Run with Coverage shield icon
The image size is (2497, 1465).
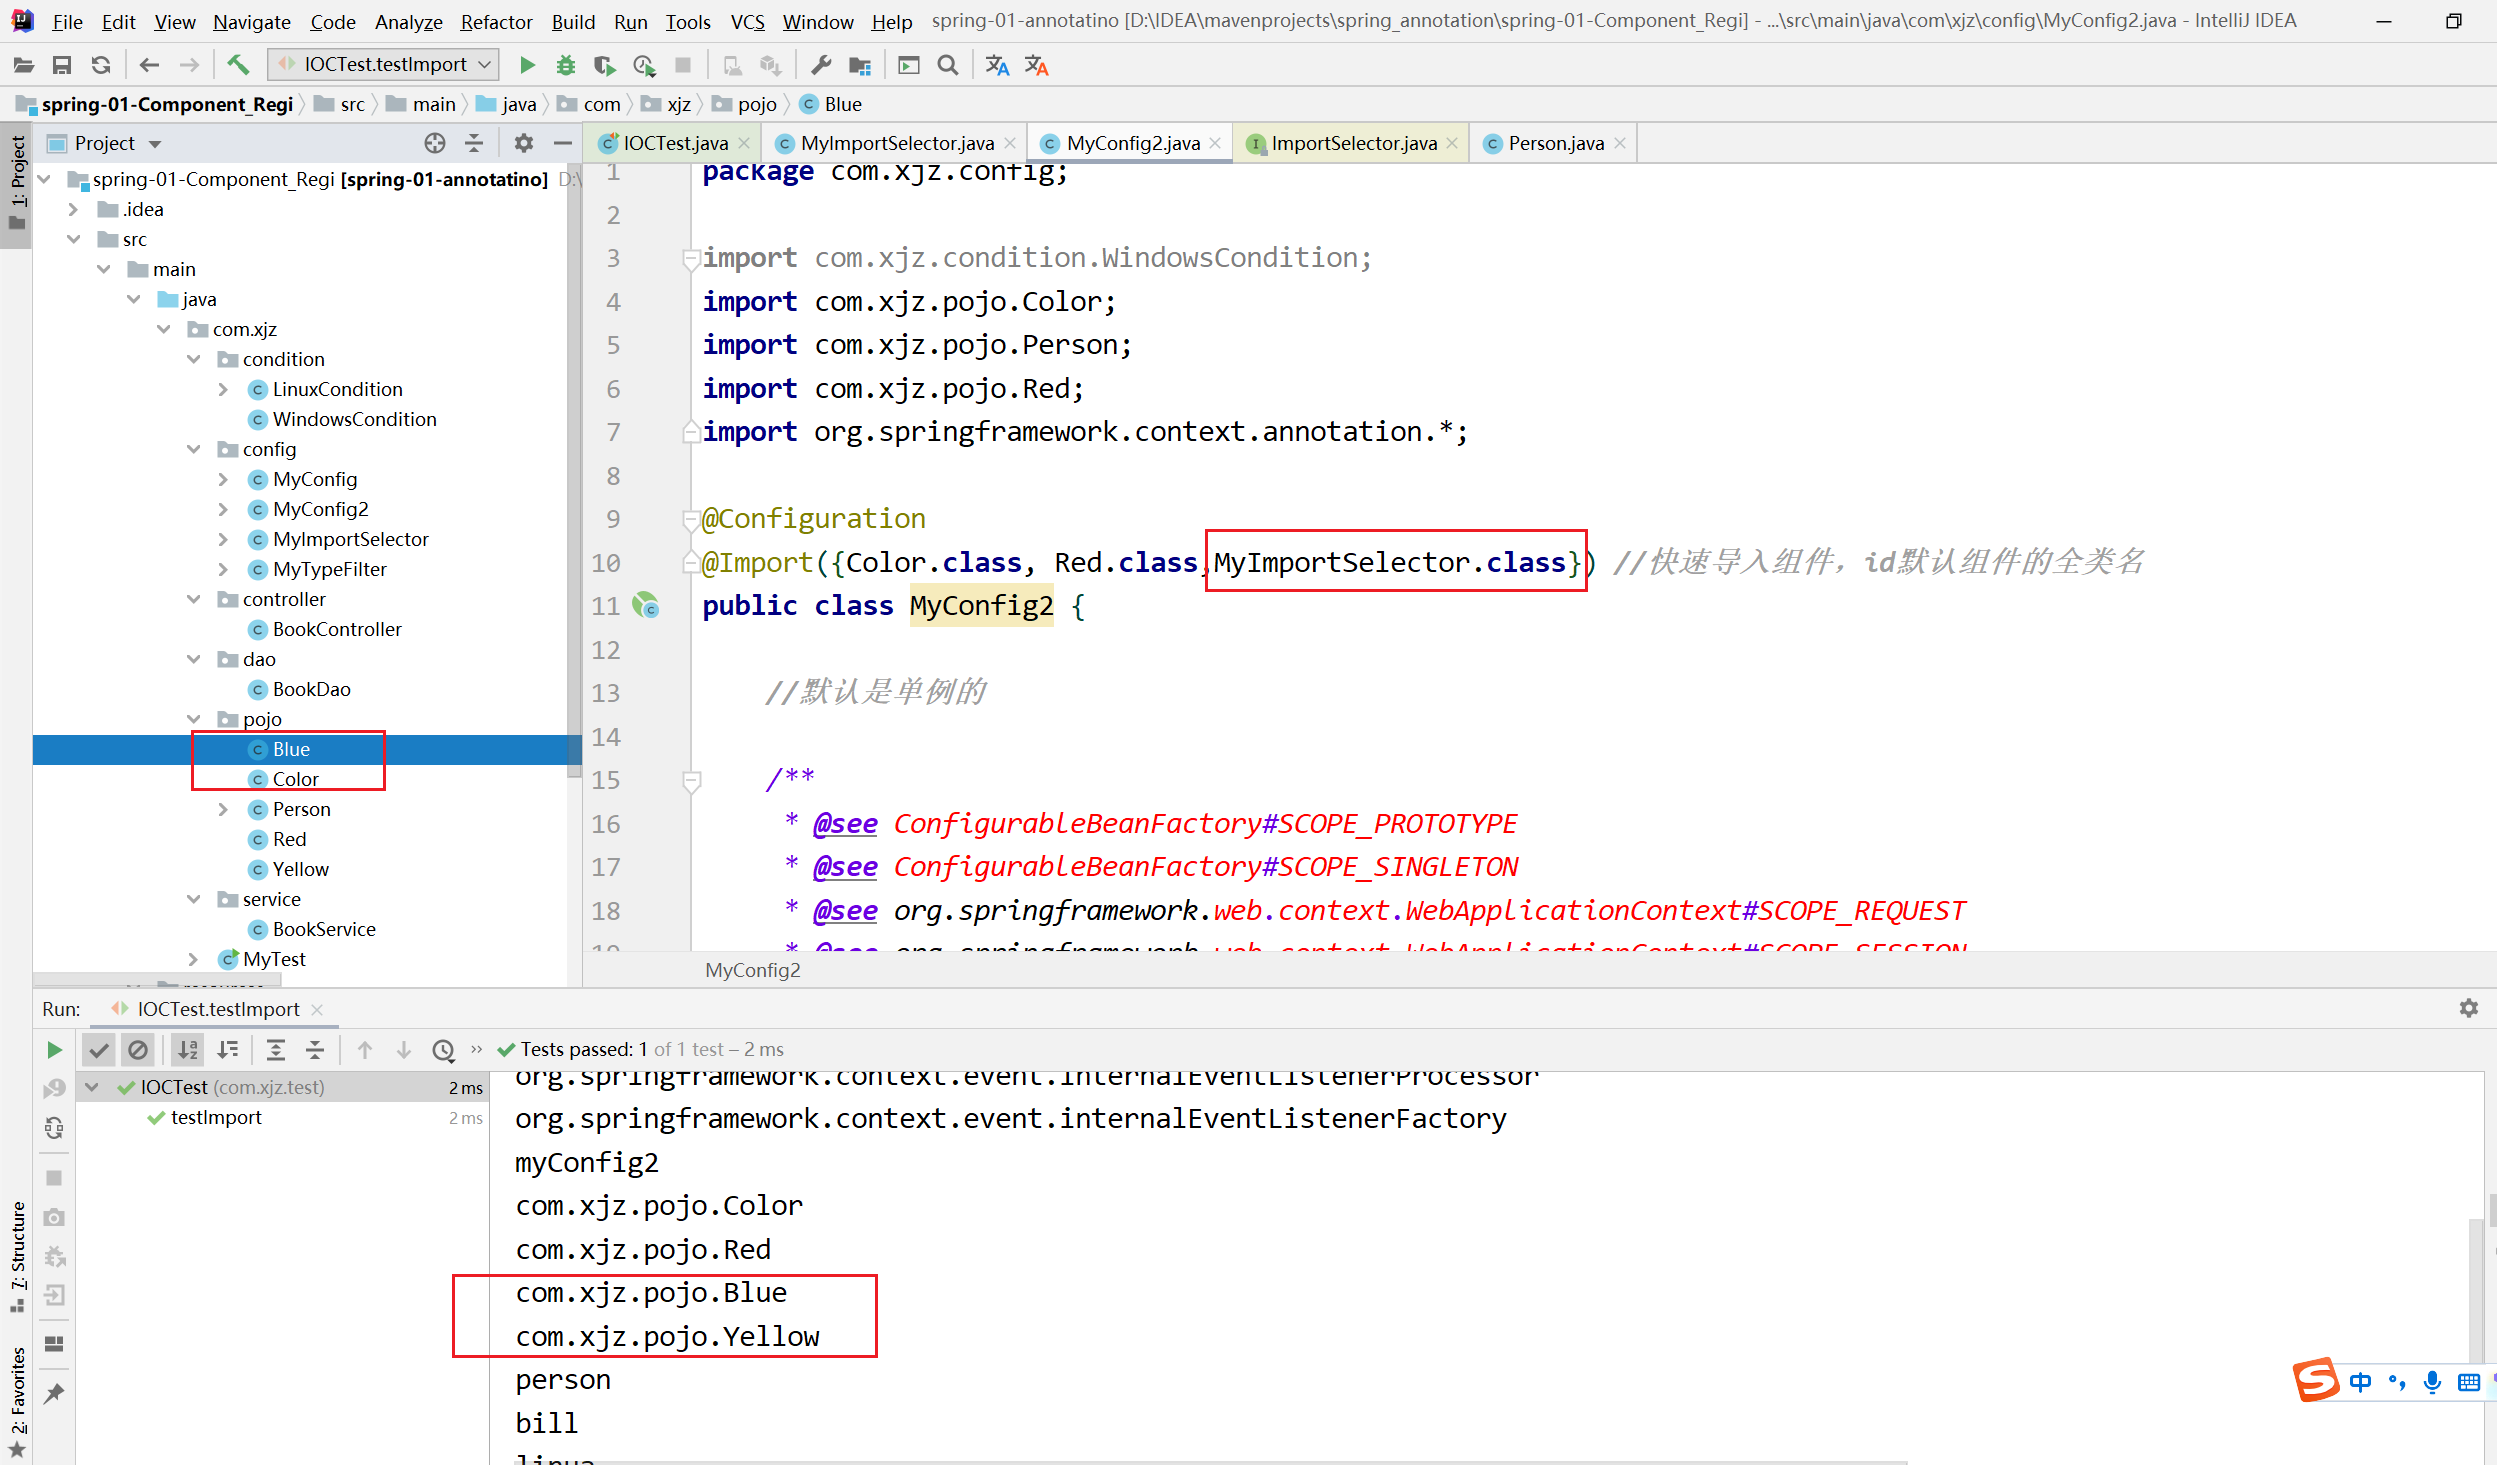pyautogui.click(x=604, y=66)
